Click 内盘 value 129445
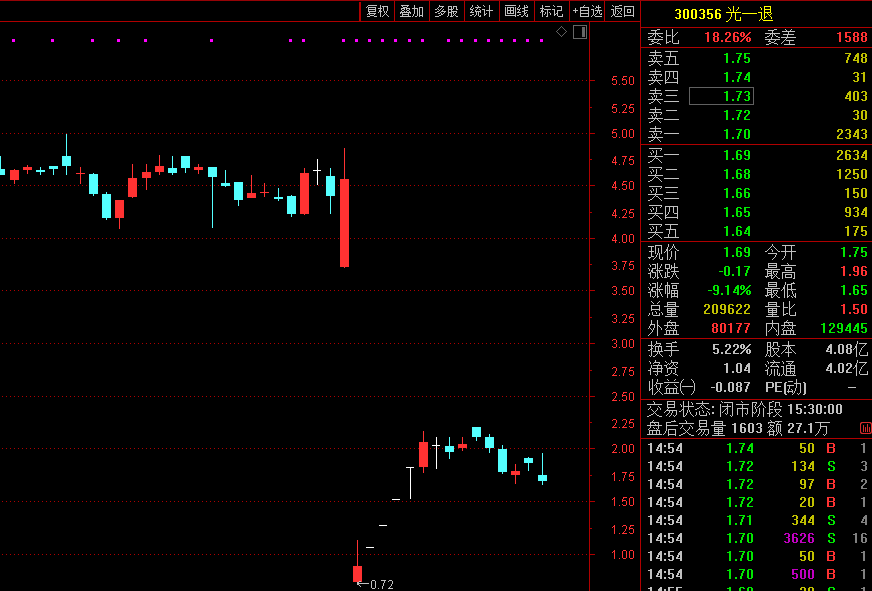Viewport: 872px width, 591px height. click(844, 328)
